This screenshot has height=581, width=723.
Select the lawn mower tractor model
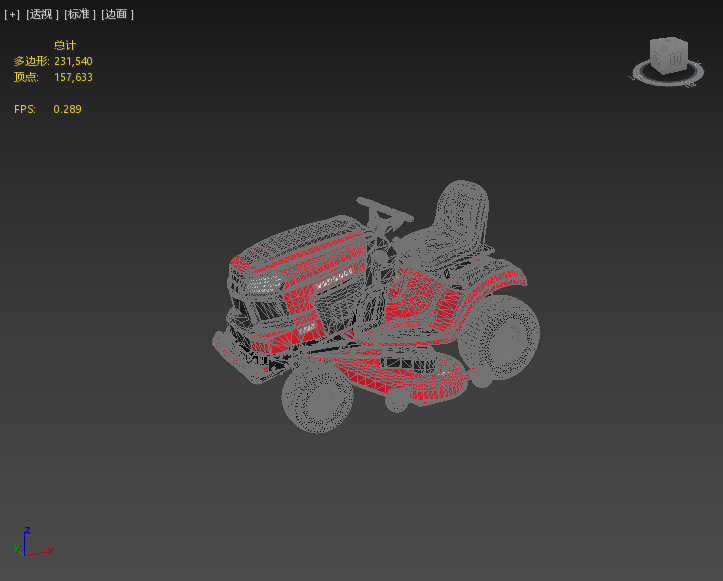376,306
